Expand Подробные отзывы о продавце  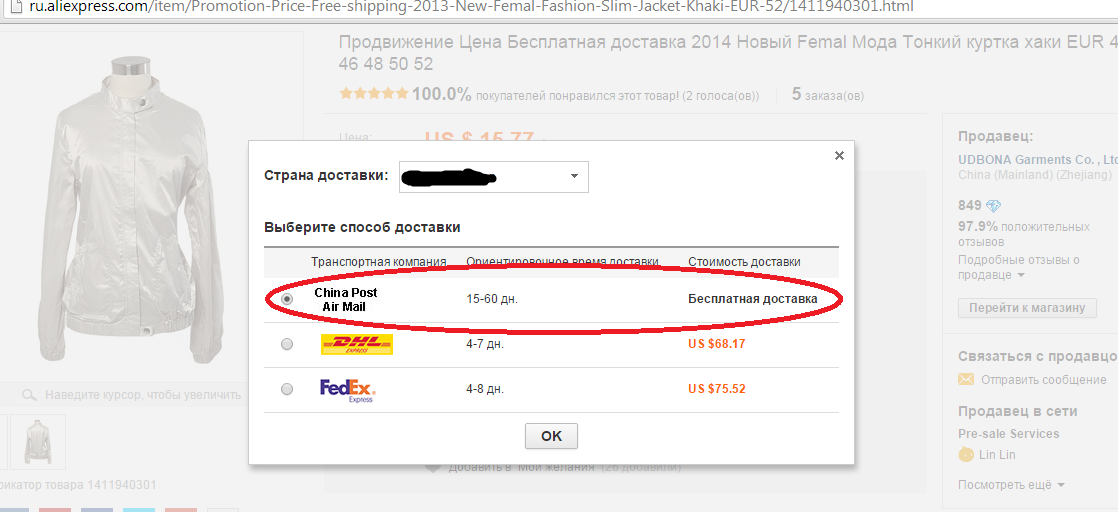(1020, 267)
